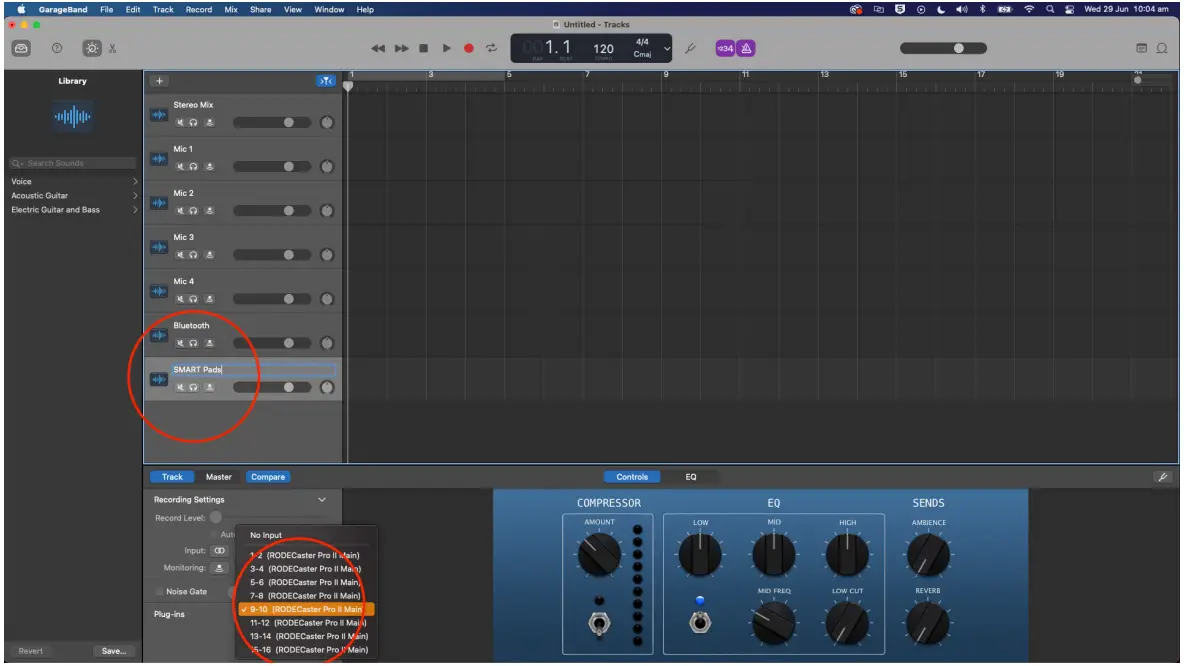Click the record button in the transport
This screenshot has height=666, width=1184.
tap(467, 46)
